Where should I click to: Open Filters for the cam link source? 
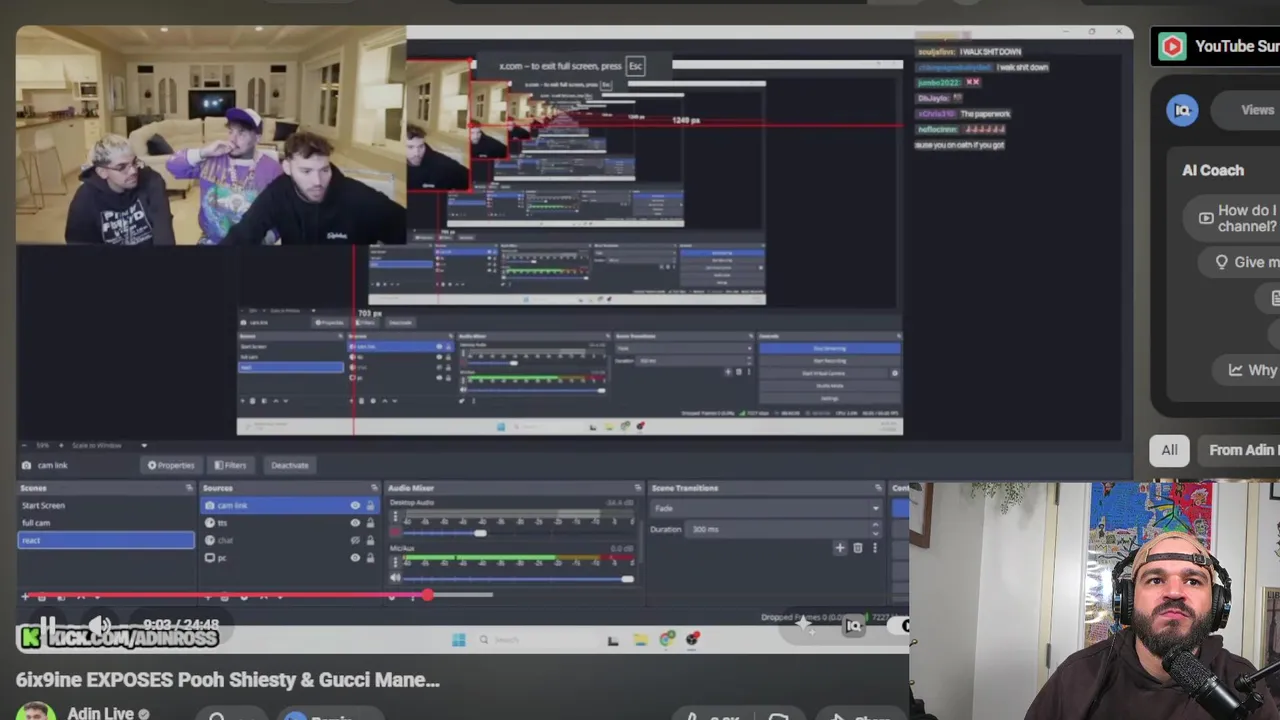coord(231,465)
